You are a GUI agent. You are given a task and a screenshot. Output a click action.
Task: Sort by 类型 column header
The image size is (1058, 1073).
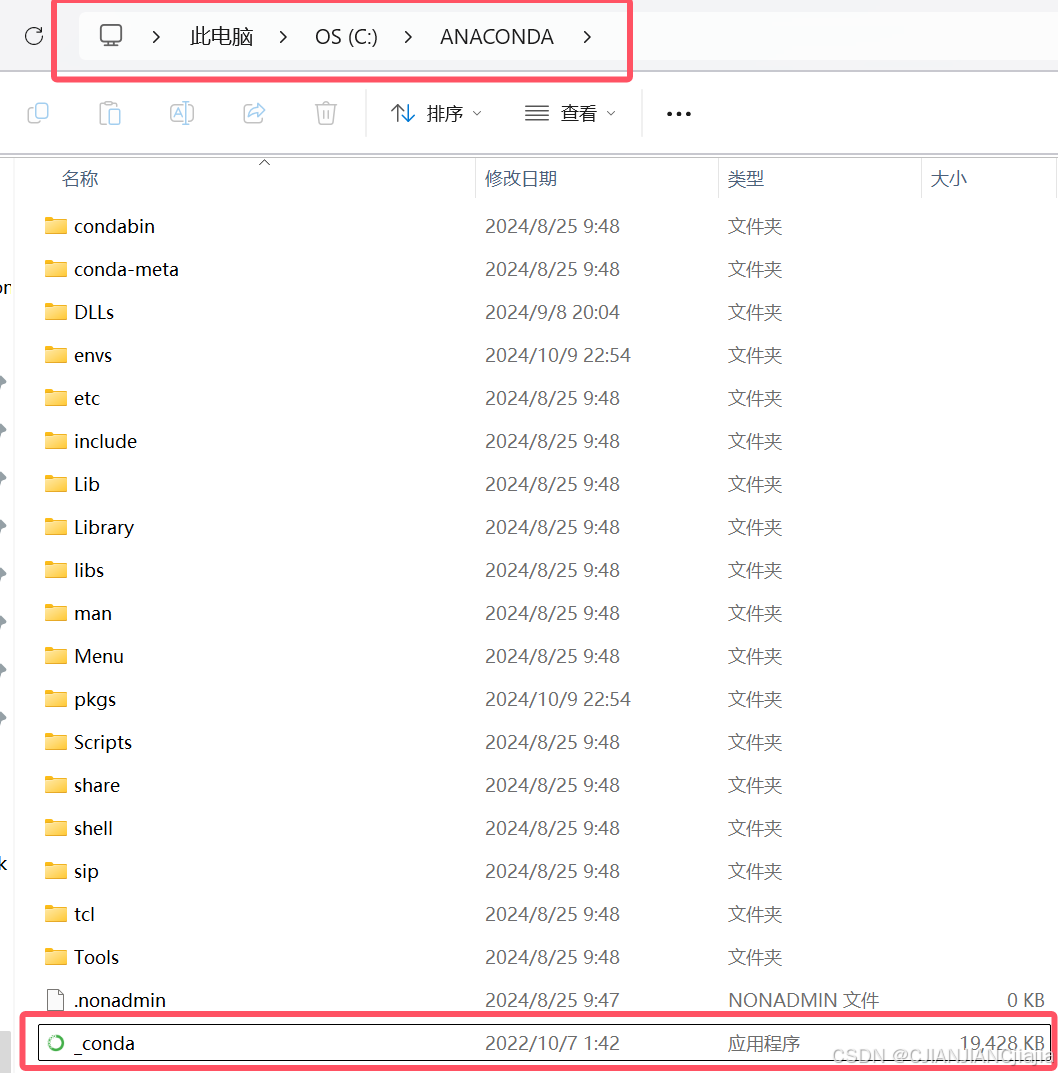click(746, 179)
